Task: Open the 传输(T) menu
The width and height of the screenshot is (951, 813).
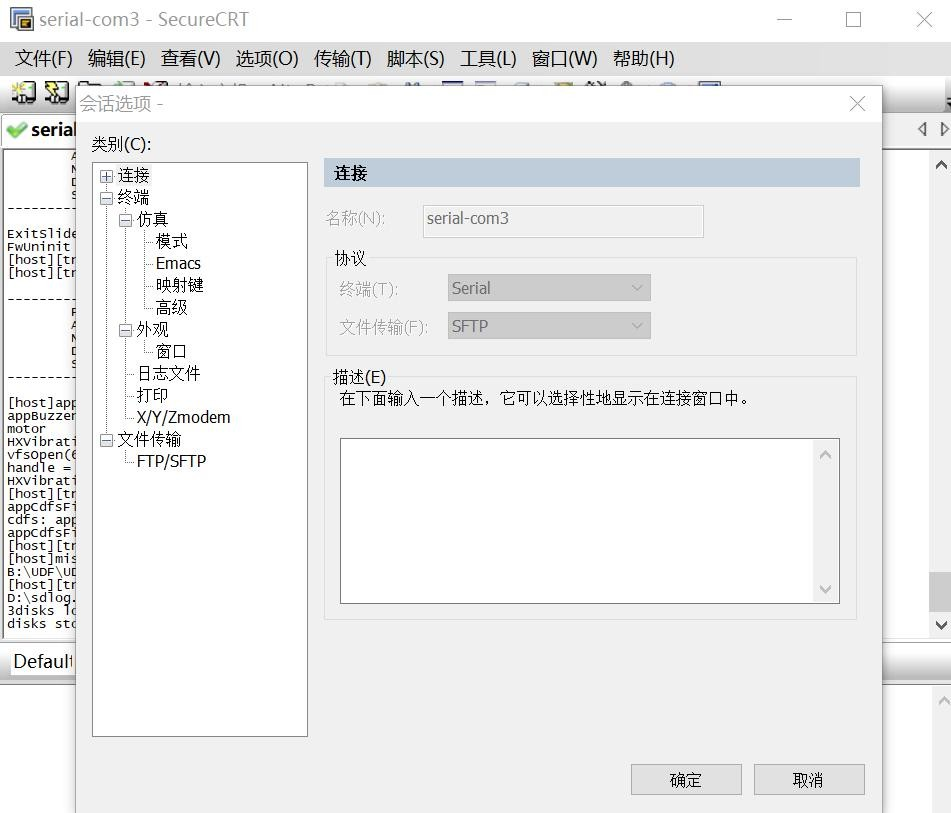Action: tap(343, 58)
